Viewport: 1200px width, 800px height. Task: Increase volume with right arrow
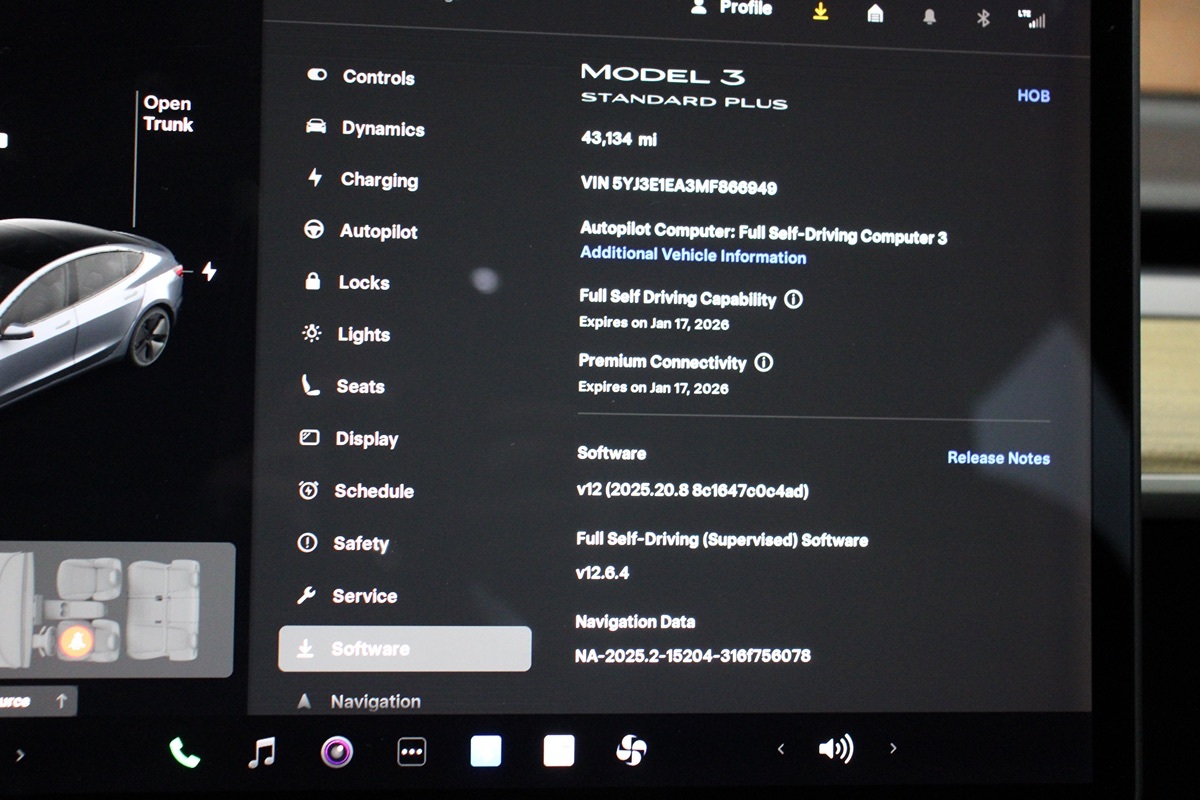tap(893, 748)
